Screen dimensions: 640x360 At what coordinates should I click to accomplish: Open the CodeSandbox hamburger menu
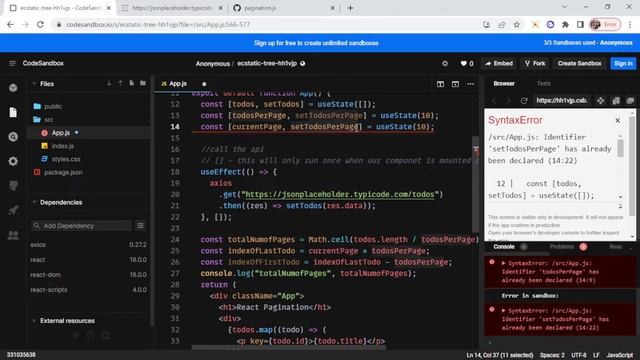12,63
